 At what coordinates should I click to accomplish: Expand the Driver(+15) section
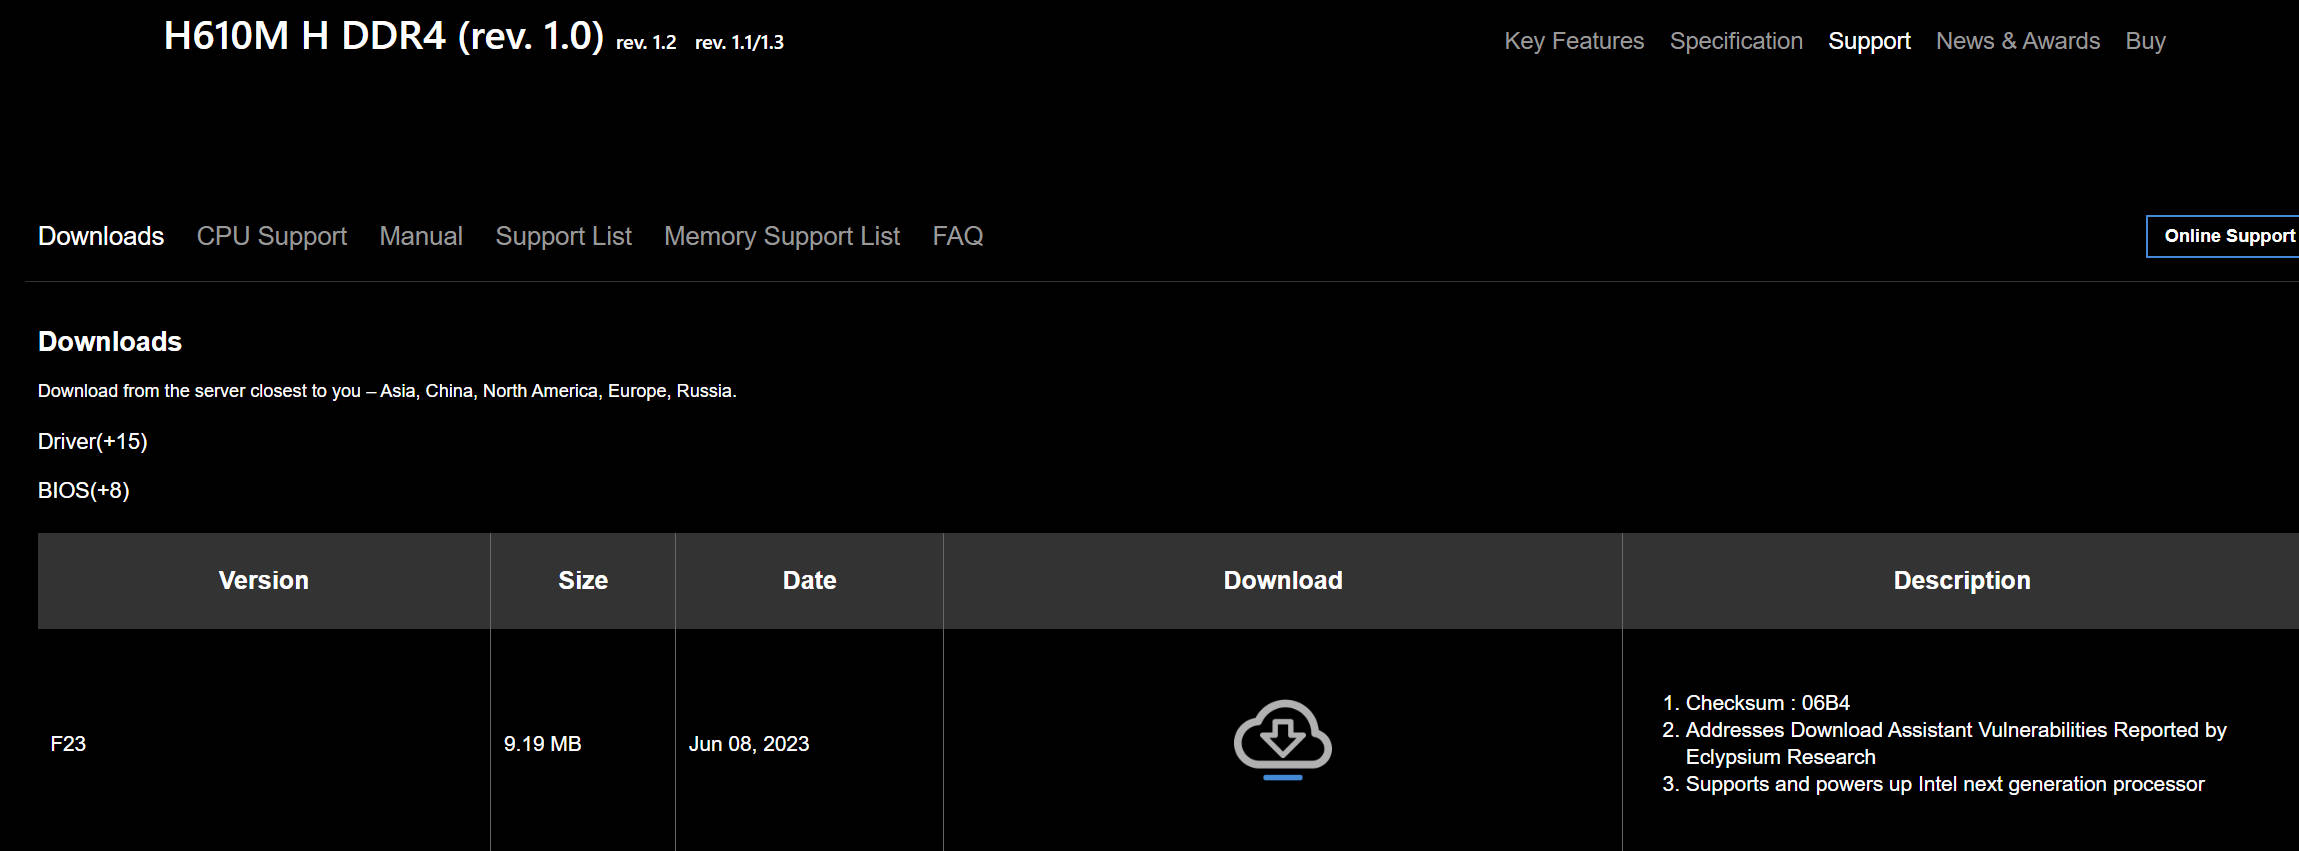(x=93, y=441)
